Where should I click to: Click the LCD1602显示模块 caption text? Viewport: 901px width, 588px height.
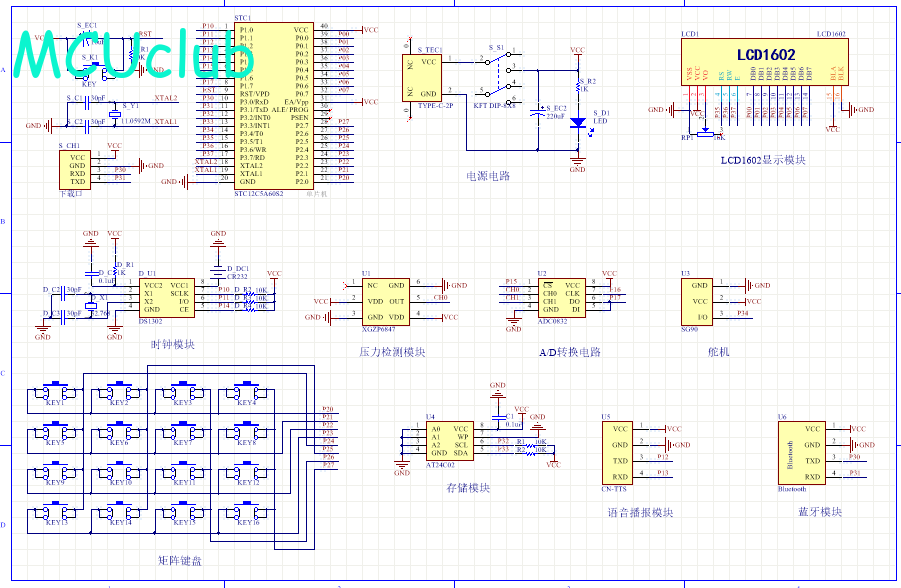click(763, 160)
